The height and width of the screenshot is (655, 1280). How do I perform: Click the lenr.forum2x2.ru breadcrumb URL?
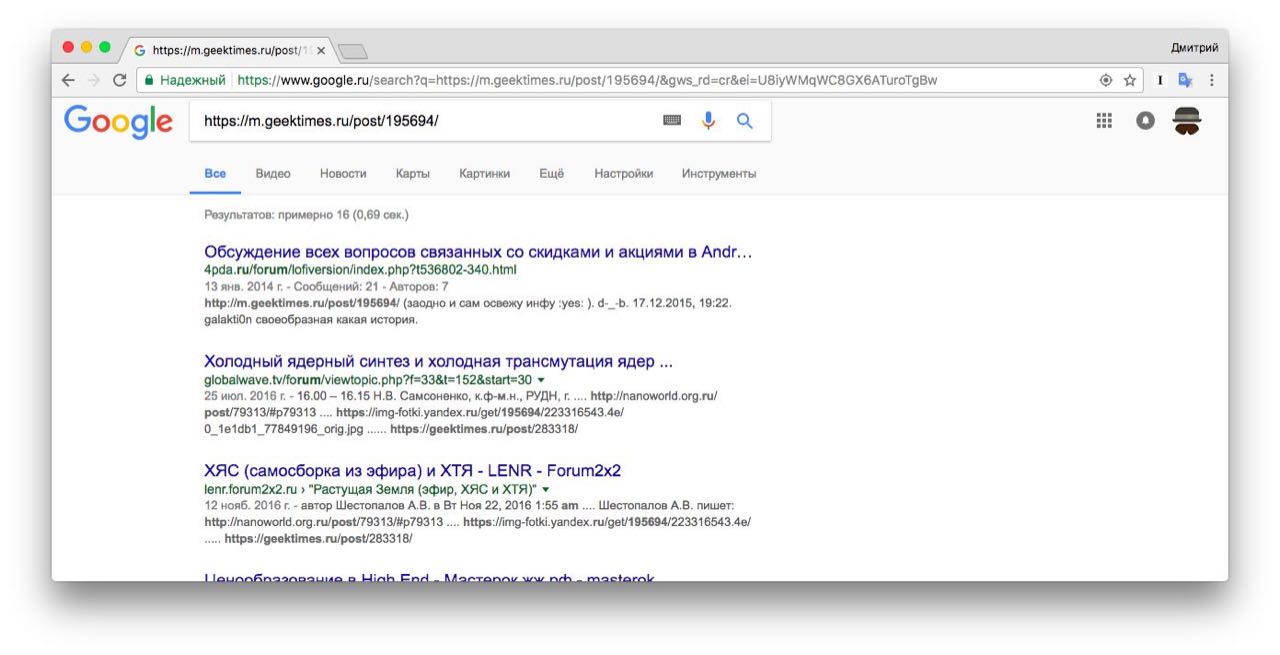tap(371, 490)
